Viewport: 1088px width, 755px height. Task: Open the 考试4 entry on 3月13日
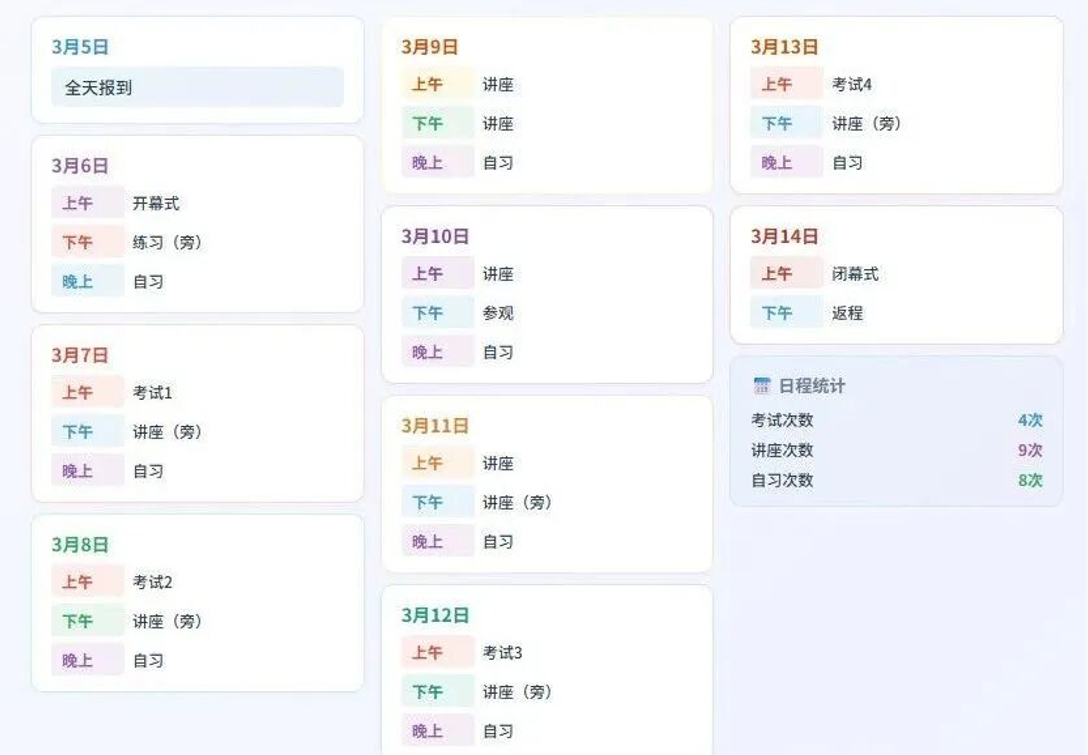click(852, 85)
